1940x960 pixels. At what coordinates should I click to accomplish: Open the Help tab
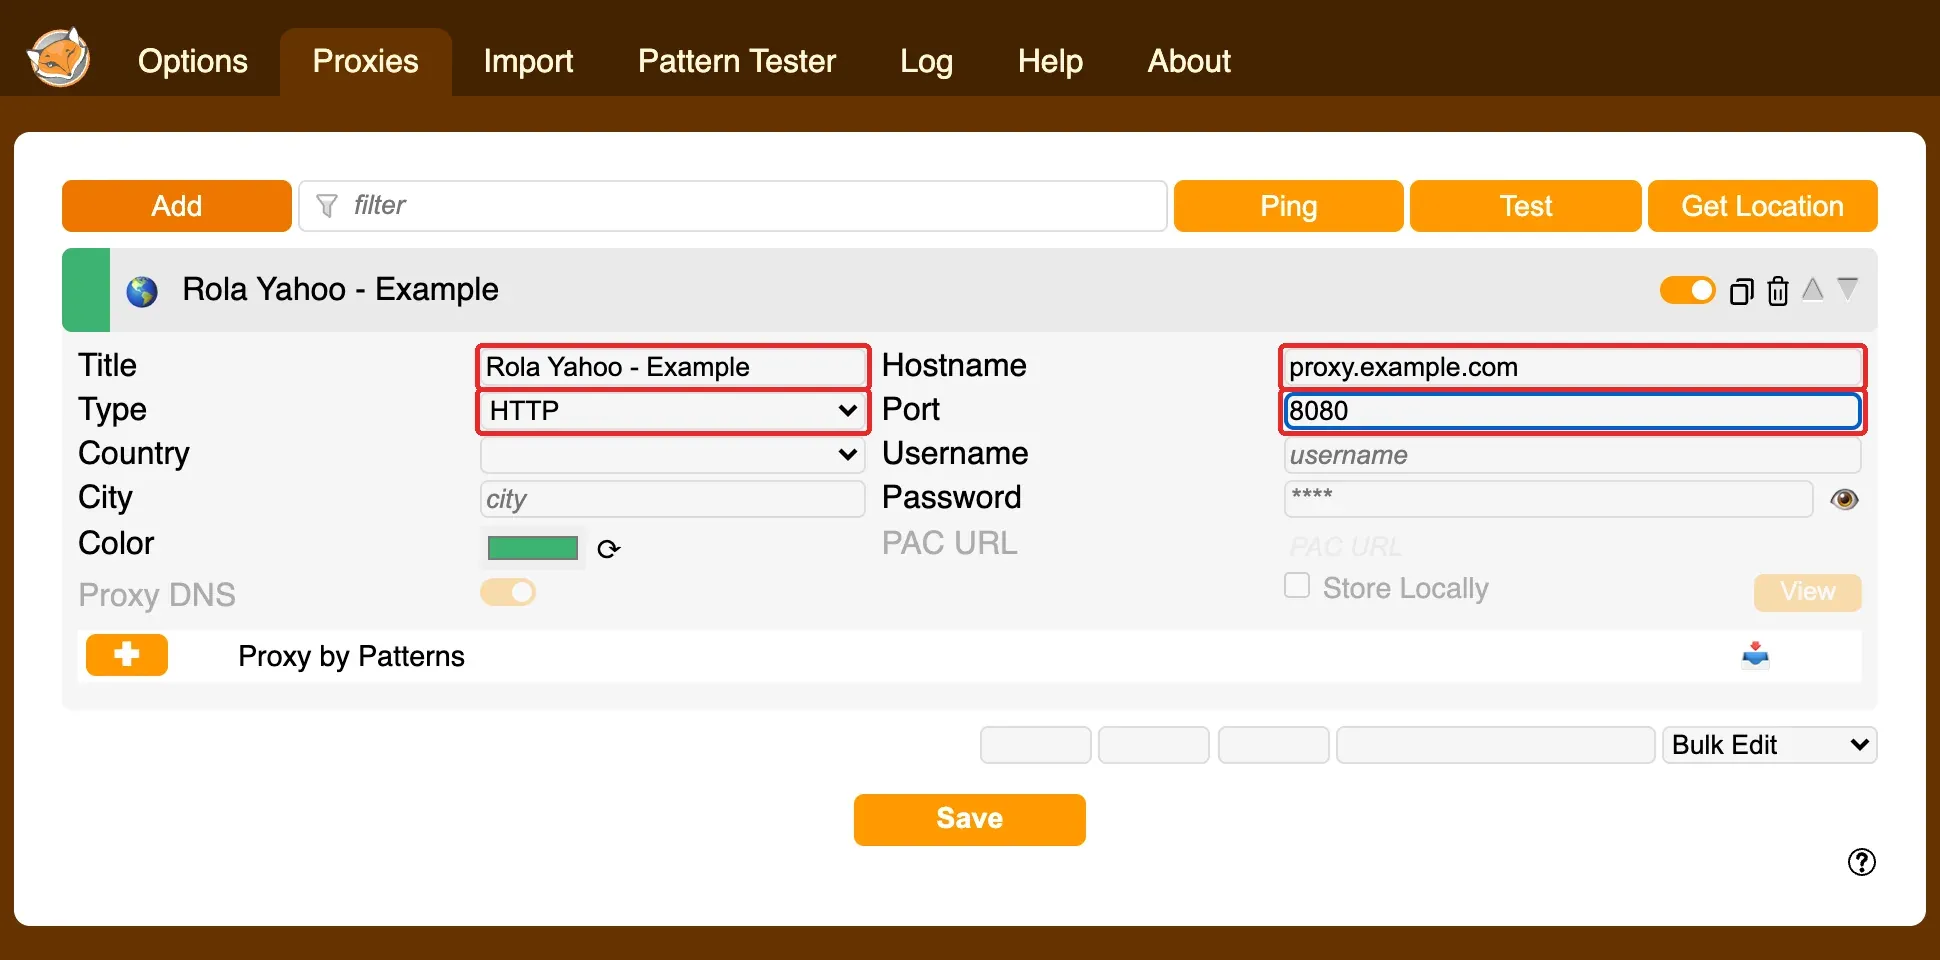[x=1050, y=61]
